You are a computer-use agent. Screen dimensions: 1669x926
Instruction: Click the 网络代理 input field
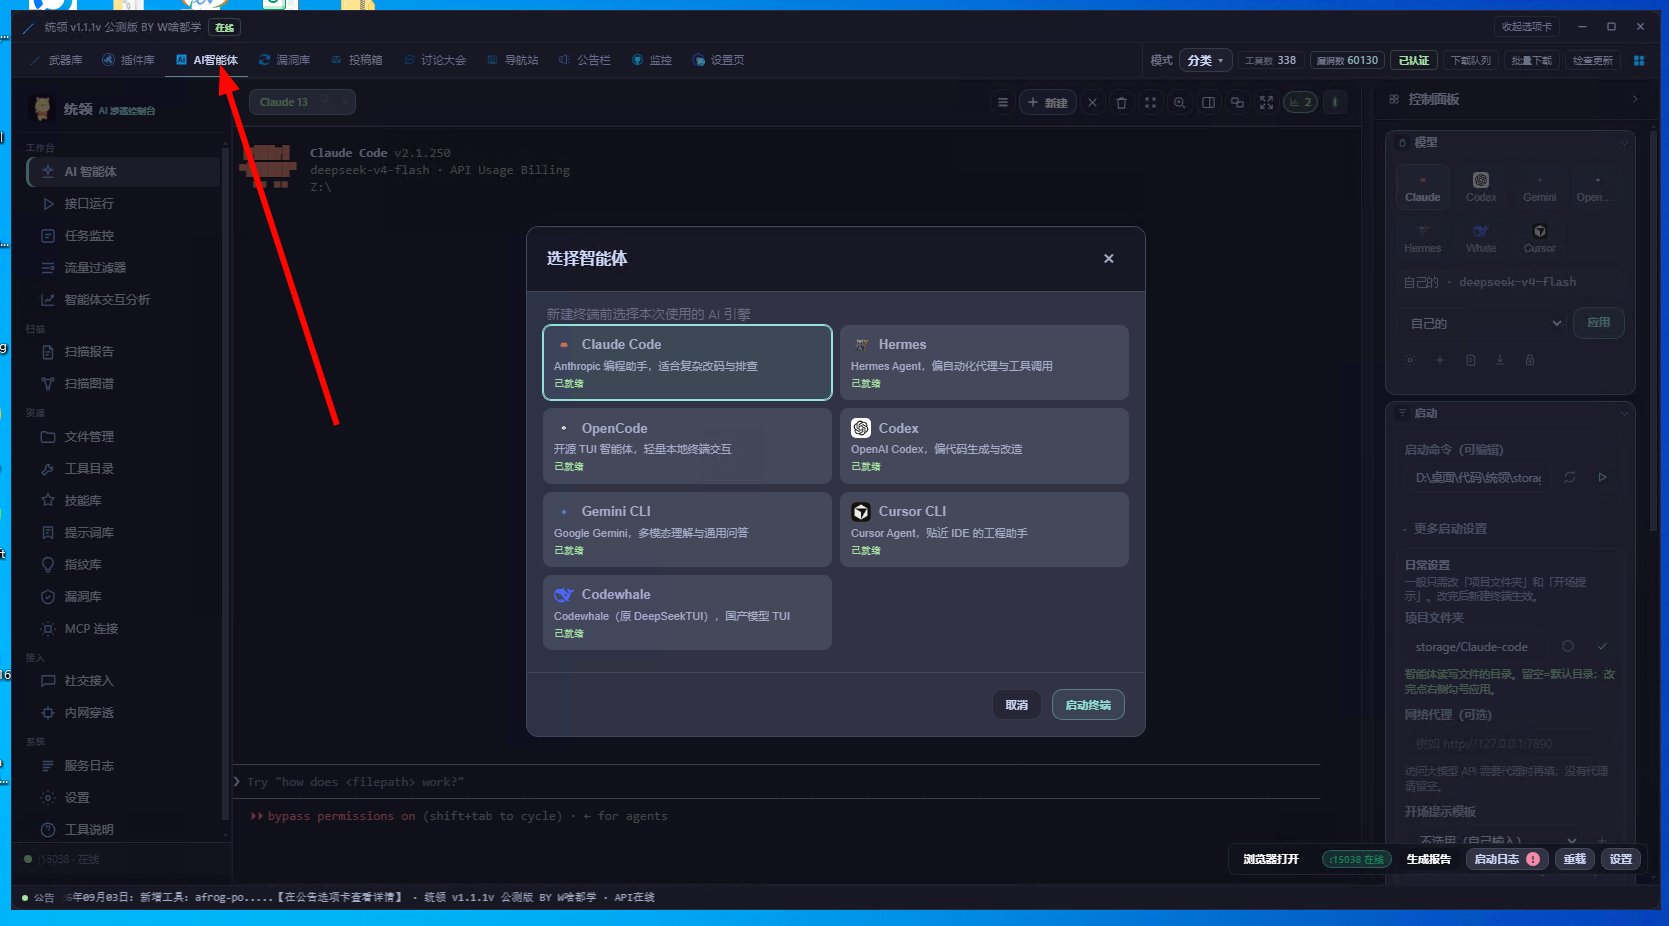pos(1510,743)
